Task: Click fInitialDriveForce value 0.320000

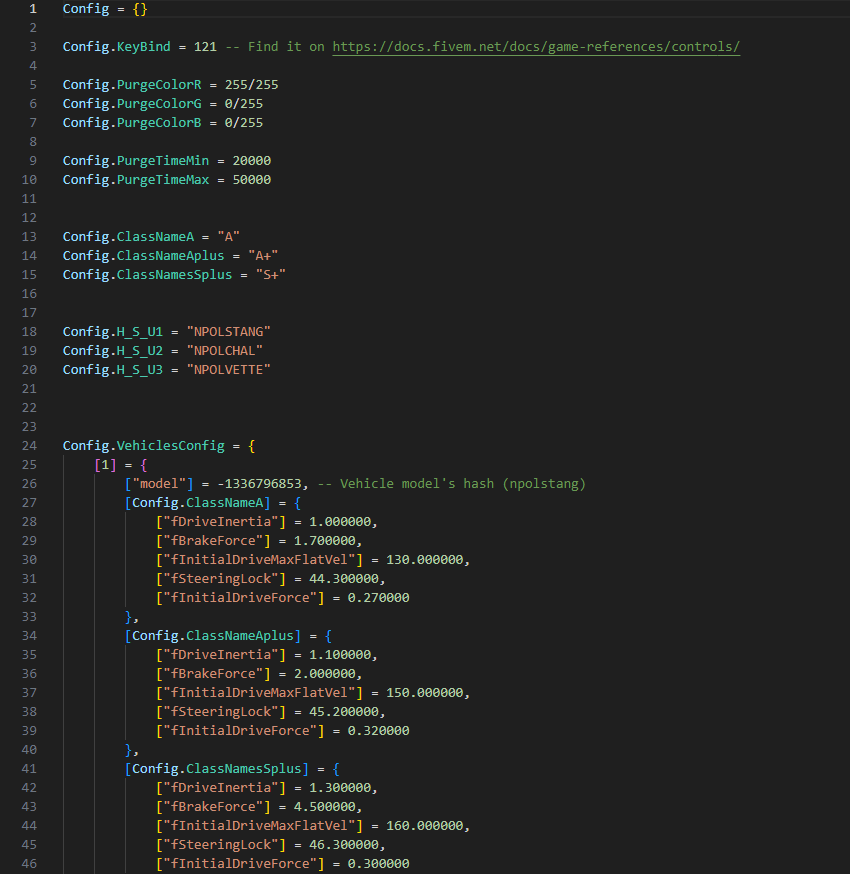Action: pos(378,731)
